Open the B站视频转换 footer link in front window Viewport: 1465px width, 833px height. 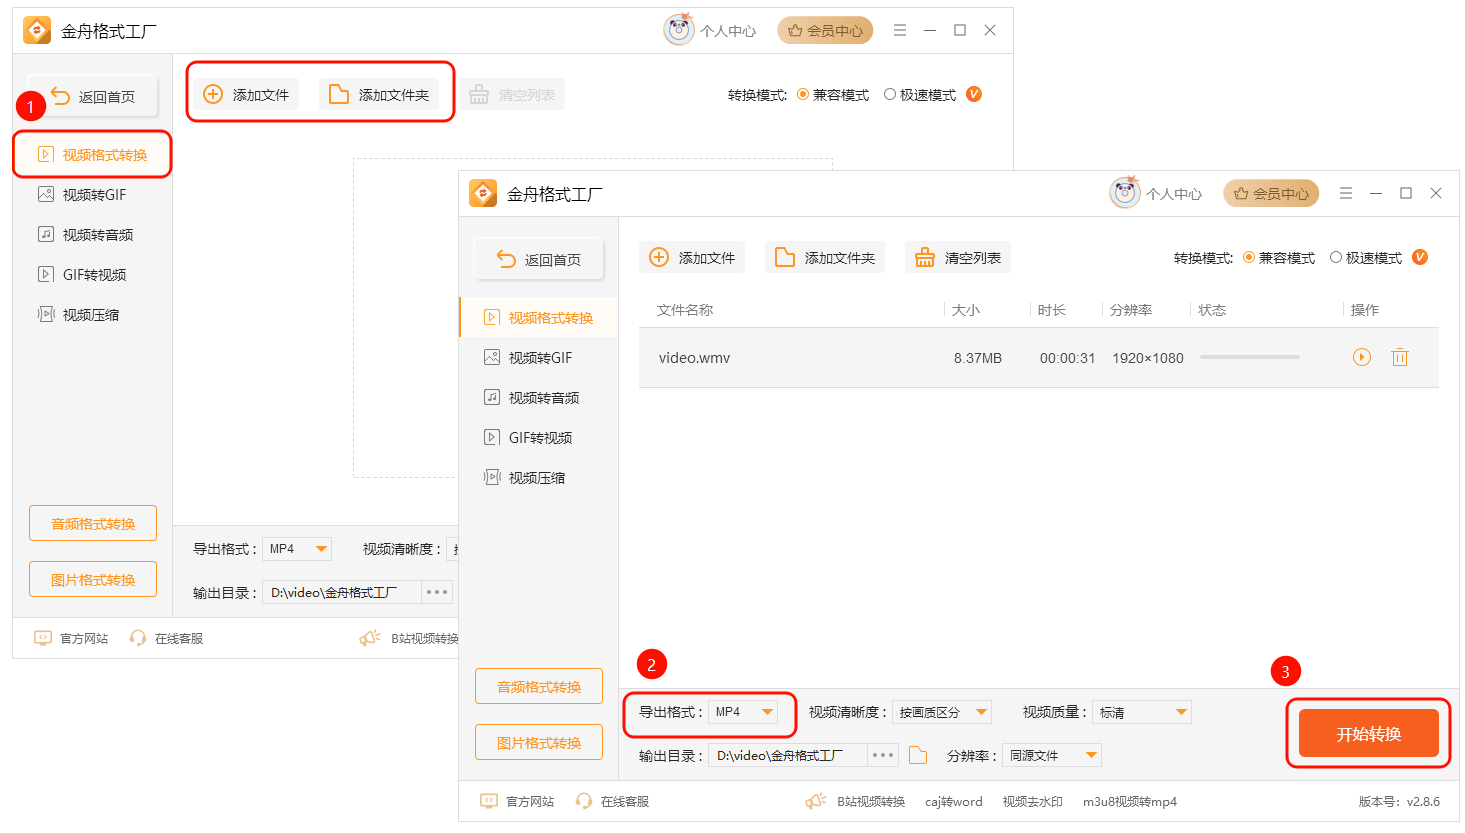click(x=871, y=801)
